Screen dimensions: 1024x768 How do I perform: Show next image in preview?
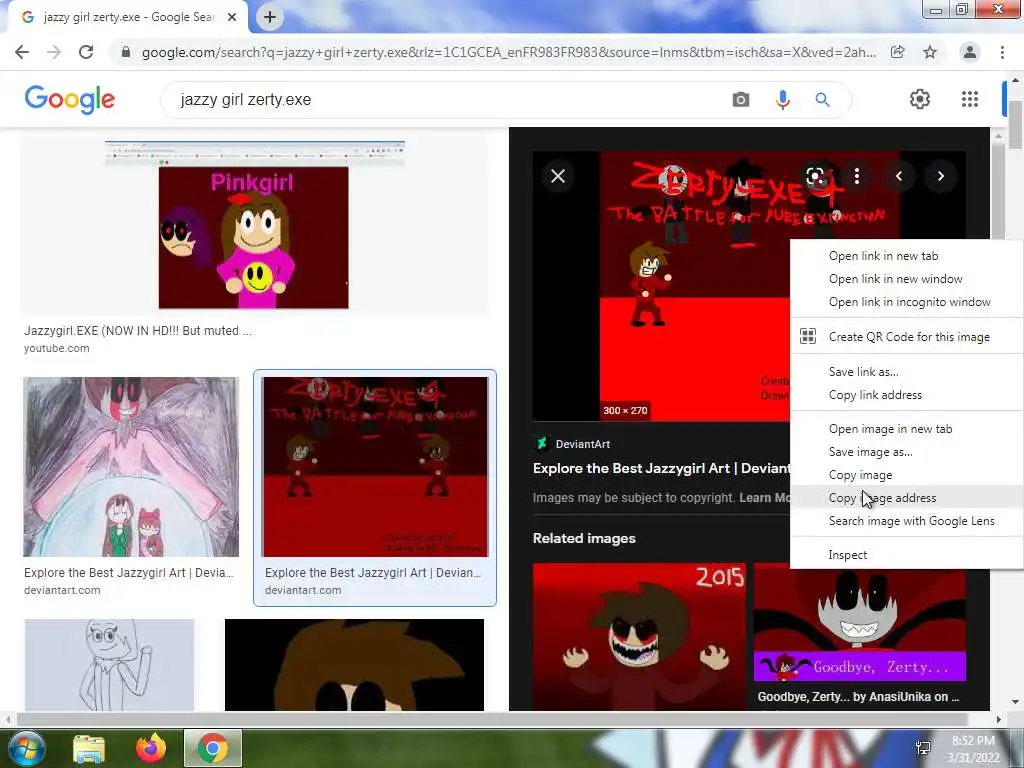click(x=940, y=176)
